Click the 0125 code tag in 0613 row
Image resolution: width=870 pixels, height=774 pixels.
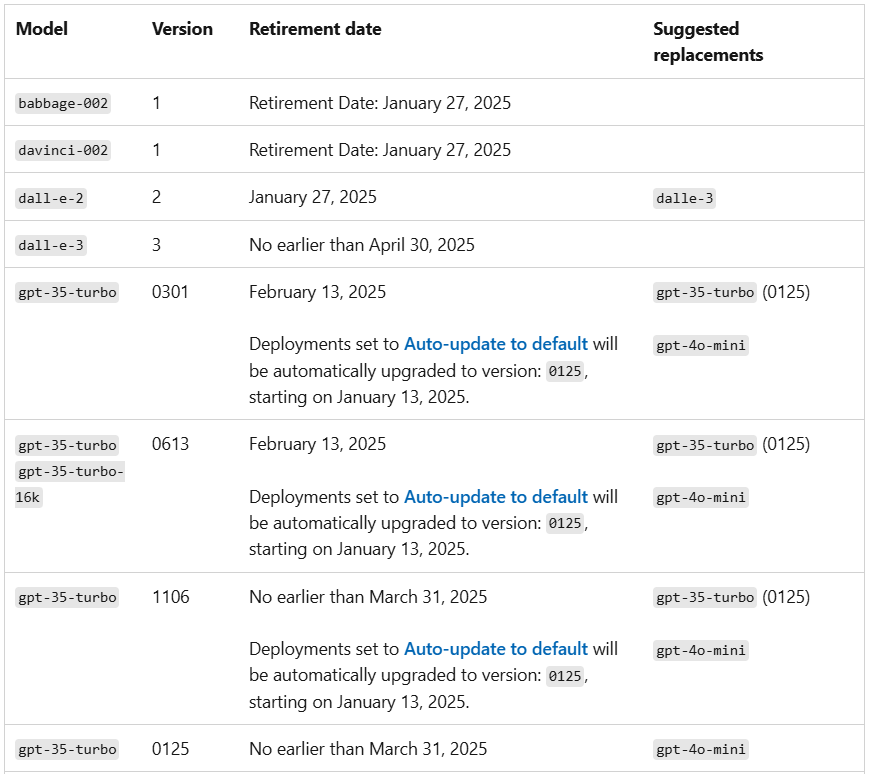565,523
